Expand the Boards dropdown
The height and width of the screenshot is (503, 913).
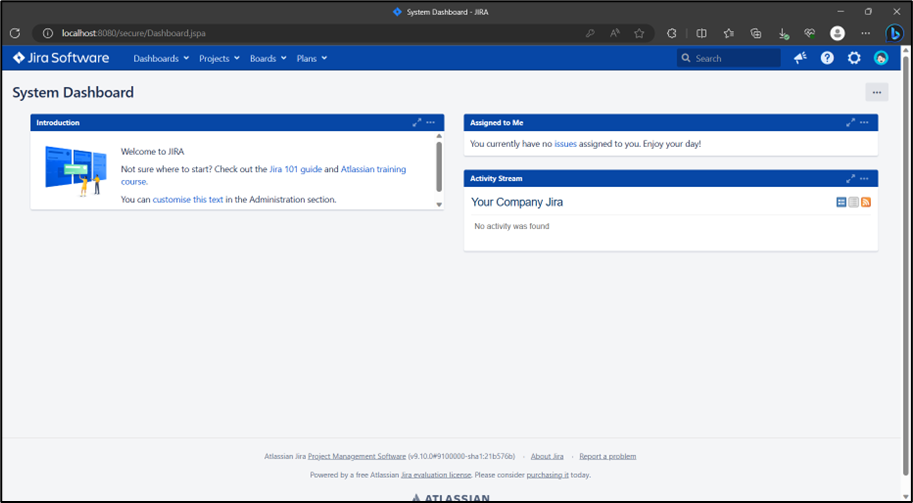268,58
